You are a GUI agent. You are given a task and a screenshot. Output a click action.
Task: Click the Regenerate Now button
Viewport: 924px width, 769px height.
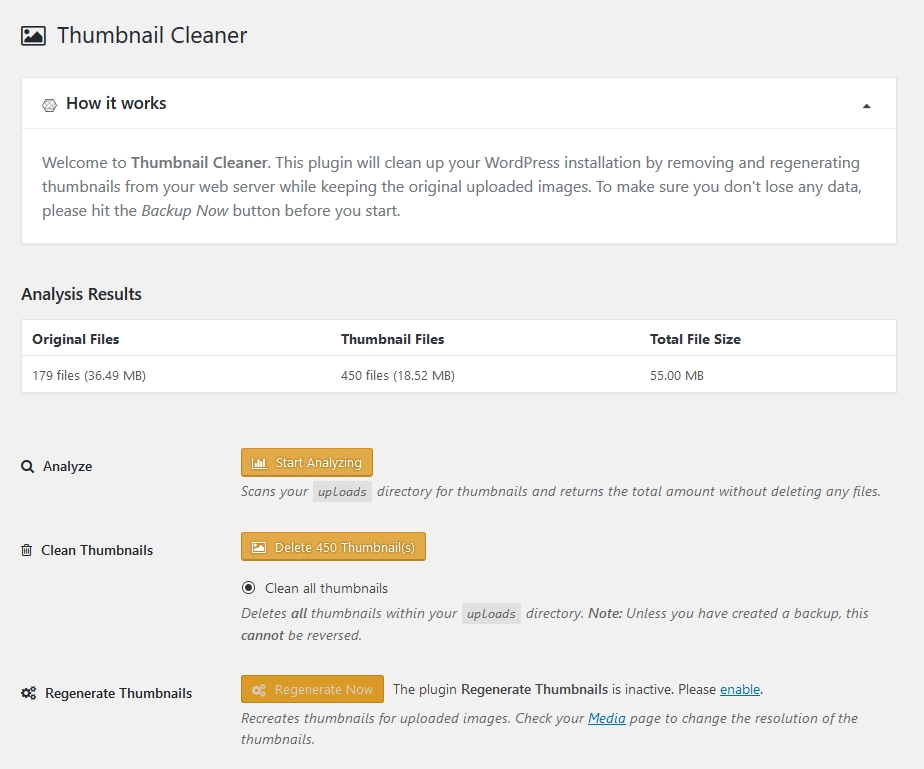(312, 689)
